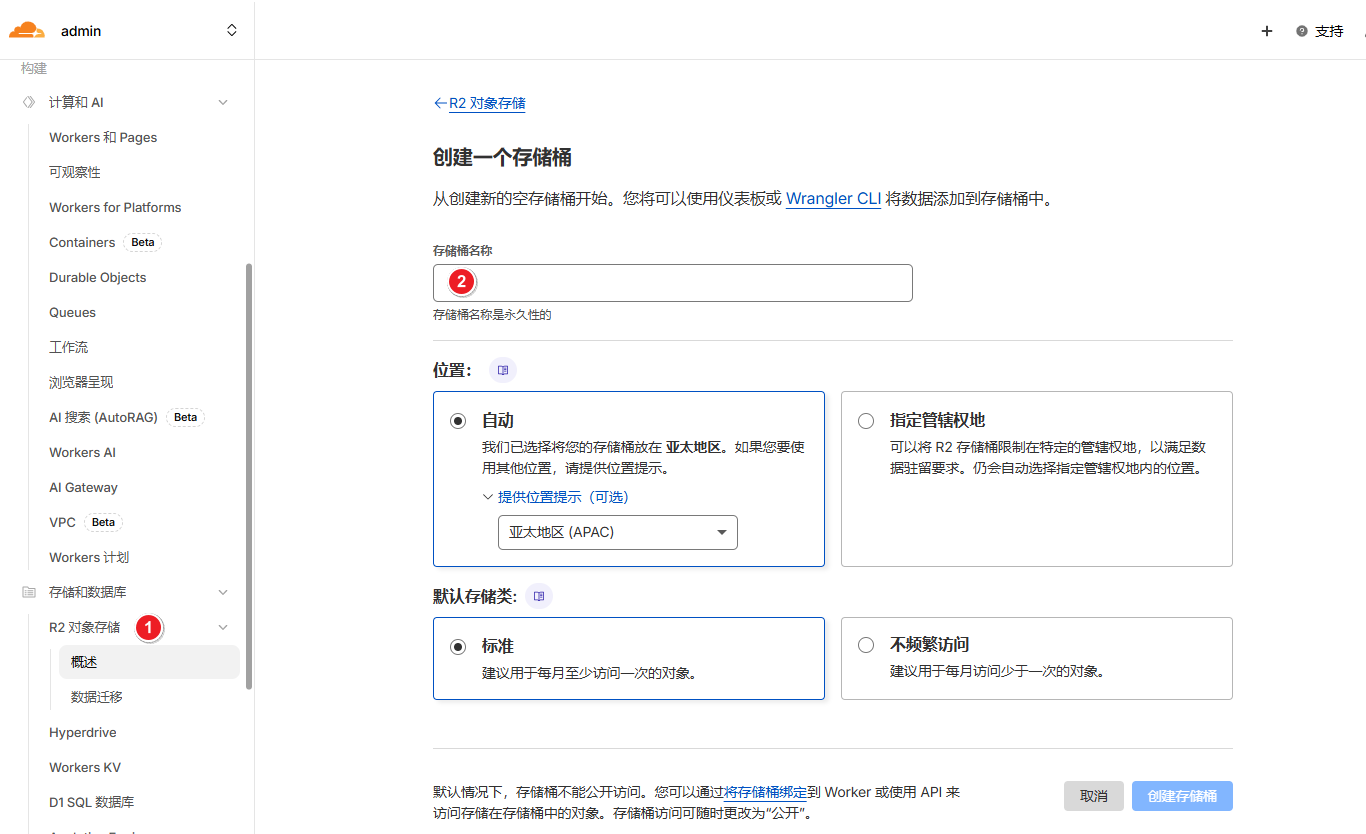Viewport: 1366px width, 834px height.
Task: Click the Cloudflare logo icon
Action: tap(27, 30)
